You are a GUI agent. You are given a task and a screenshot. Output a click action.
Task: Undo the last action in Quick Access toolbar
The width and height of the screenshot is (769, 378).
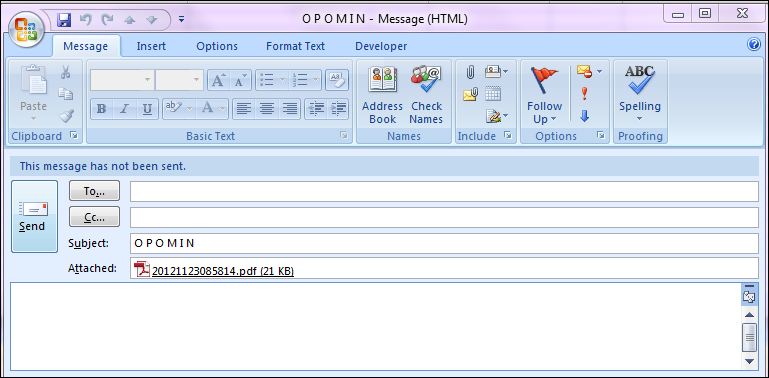tap(86, 20)
